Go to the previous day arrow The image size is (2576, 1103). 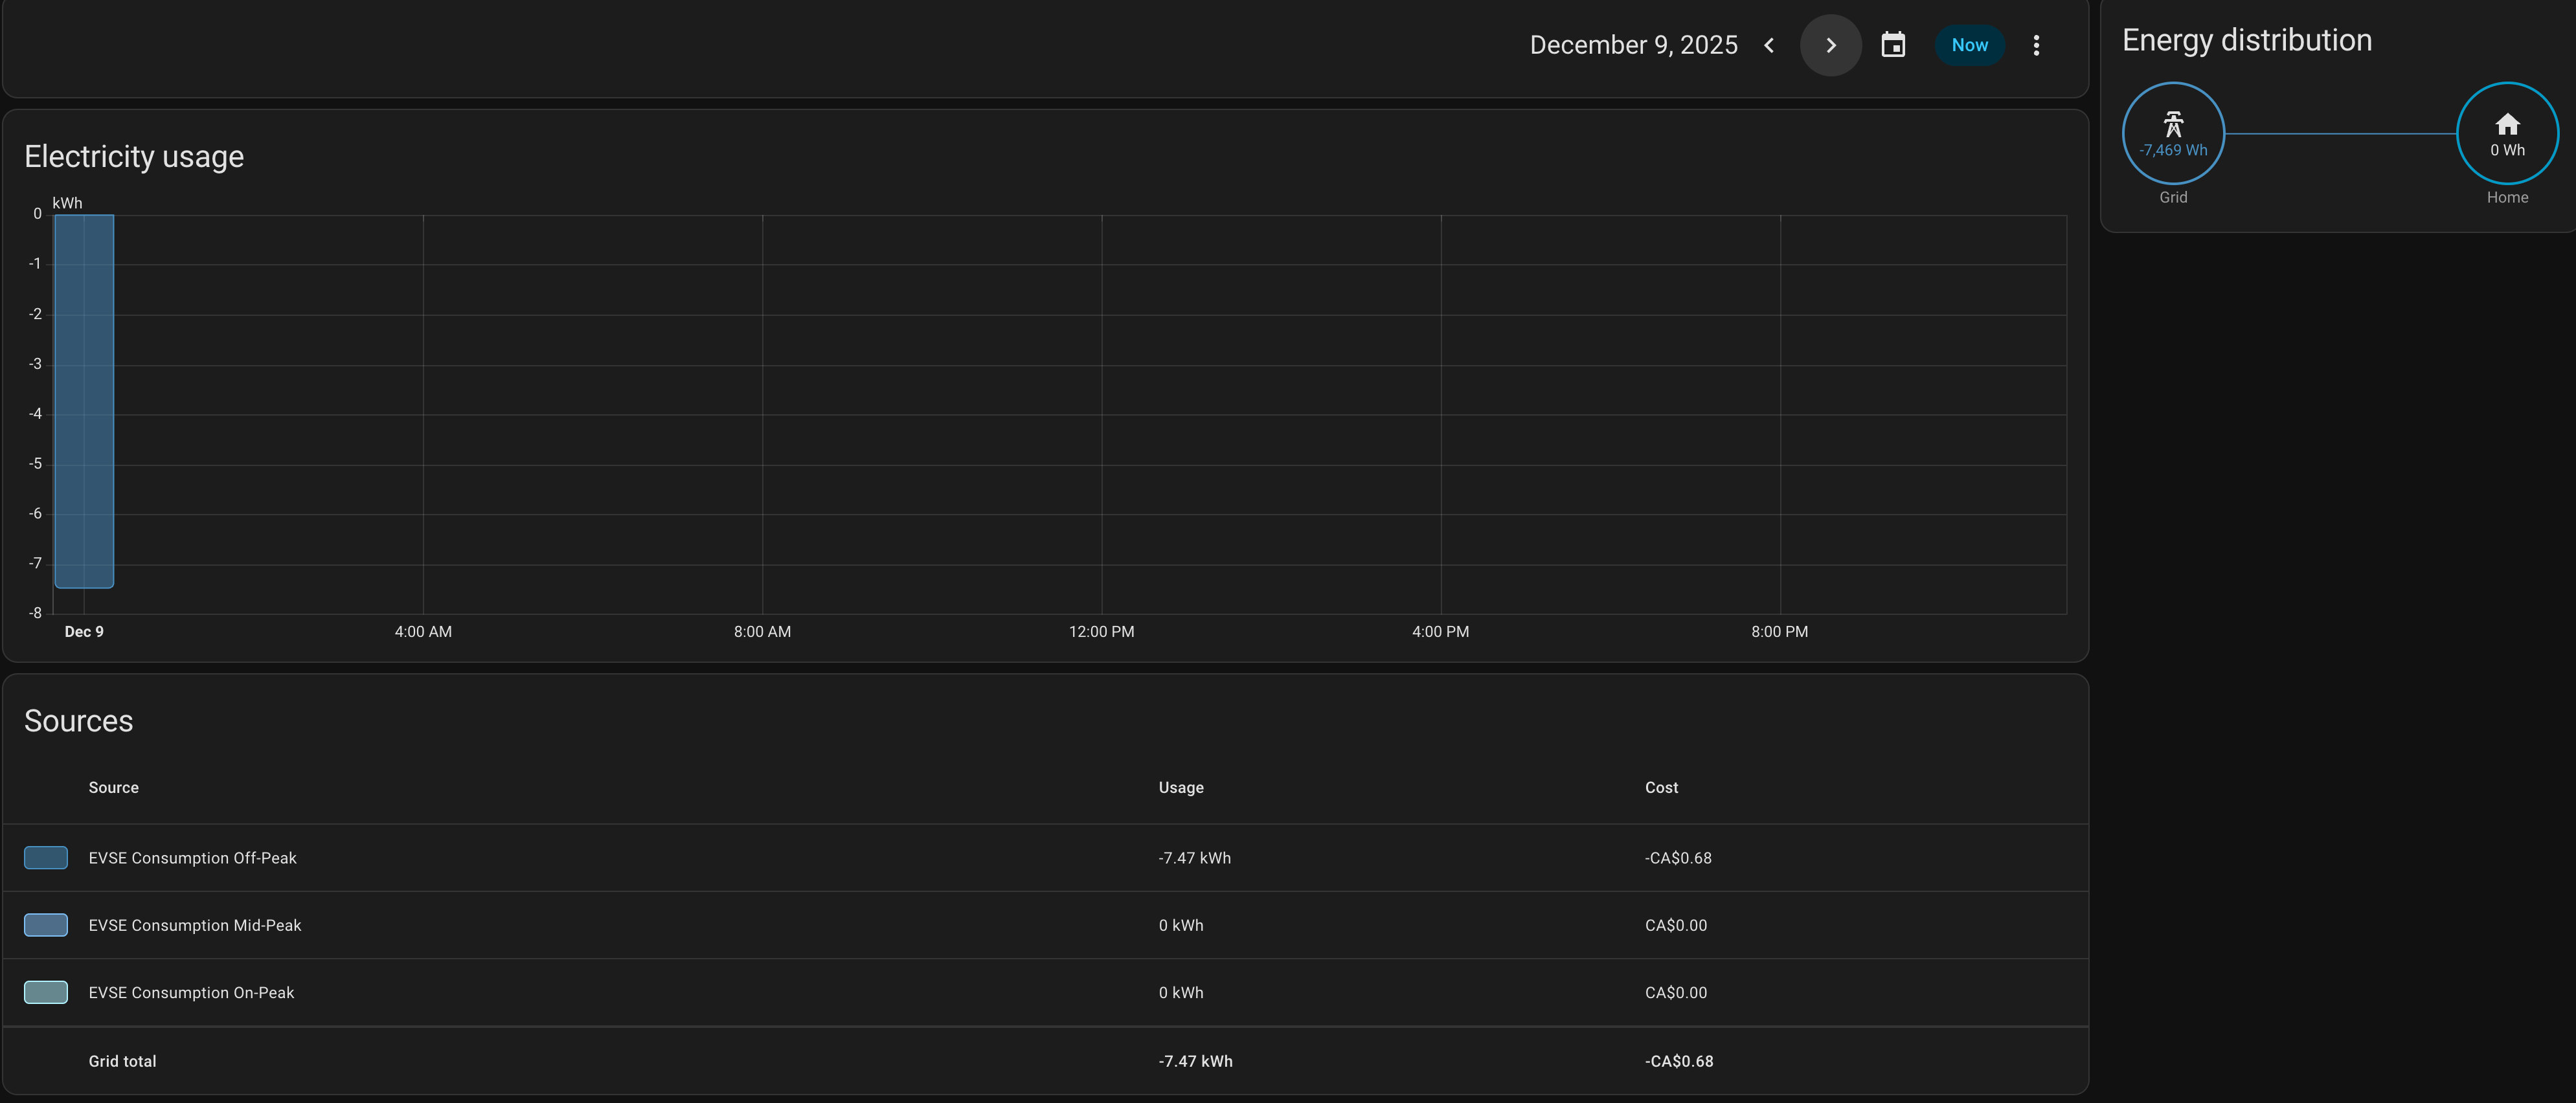[1769, 45]
